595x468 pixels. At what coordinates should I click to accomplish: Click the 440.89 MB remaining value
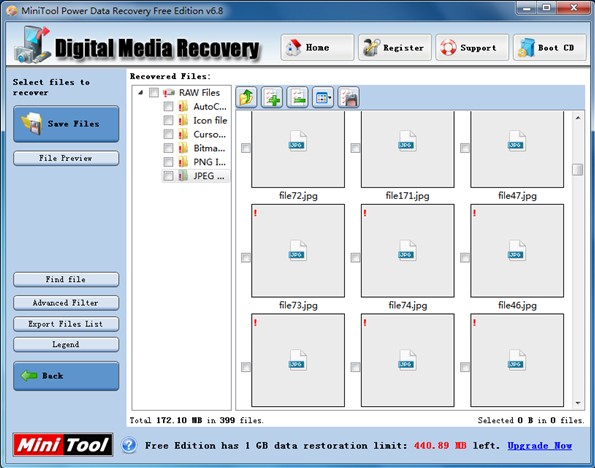[440, 445]
